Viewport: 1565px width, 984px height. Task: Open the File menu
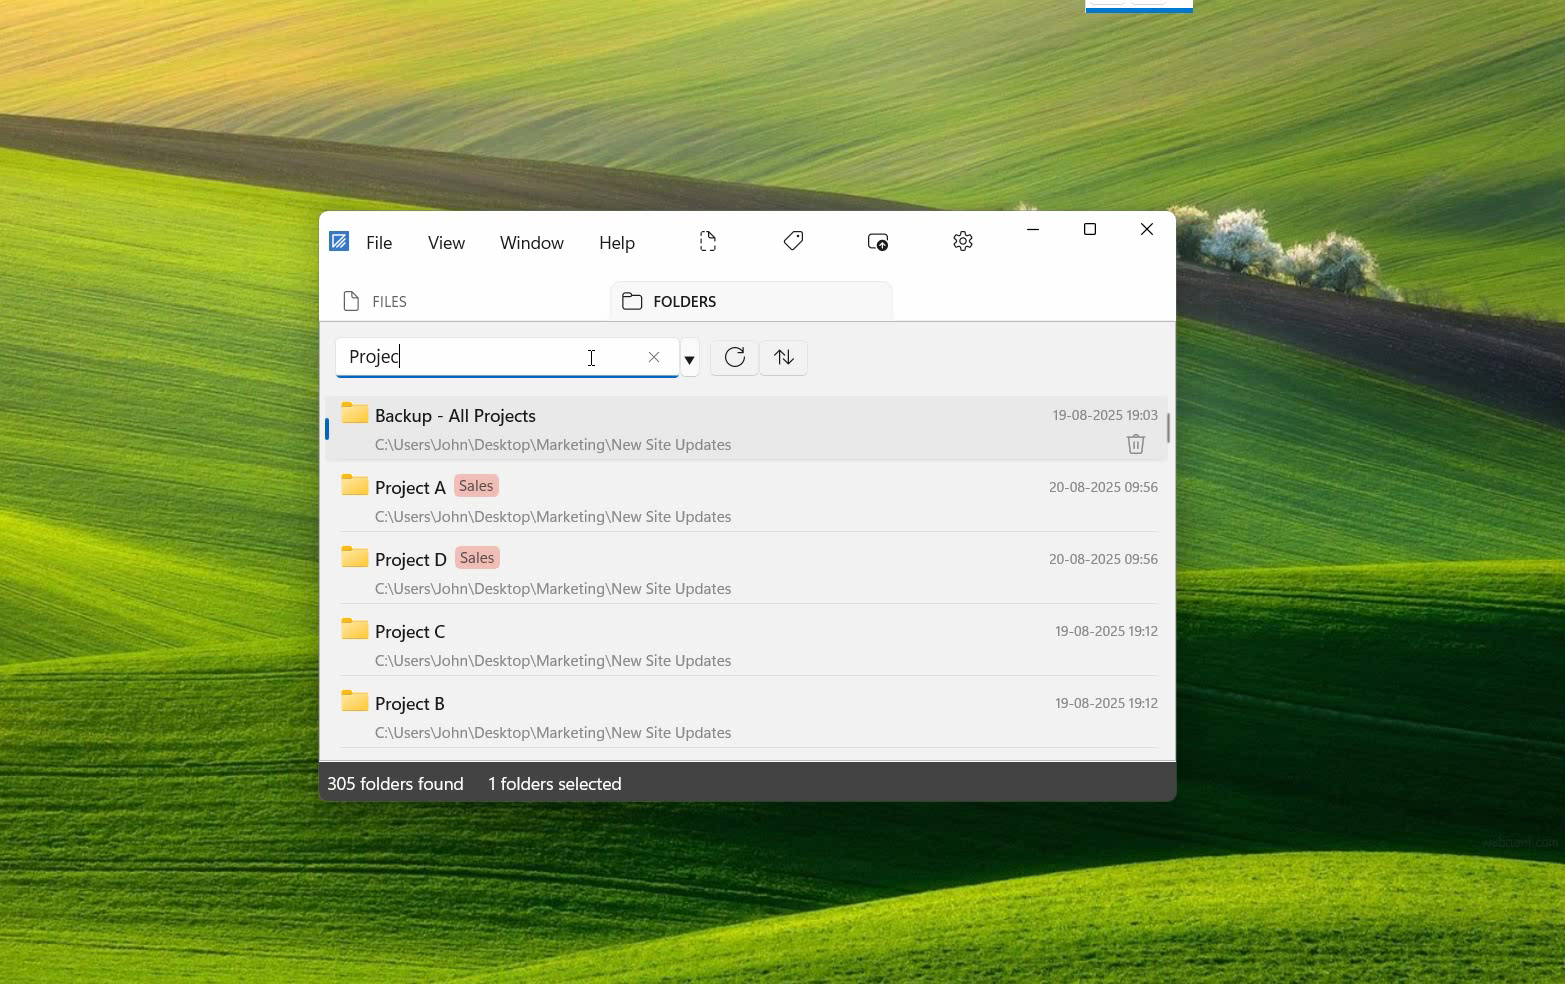click(379, 243)
